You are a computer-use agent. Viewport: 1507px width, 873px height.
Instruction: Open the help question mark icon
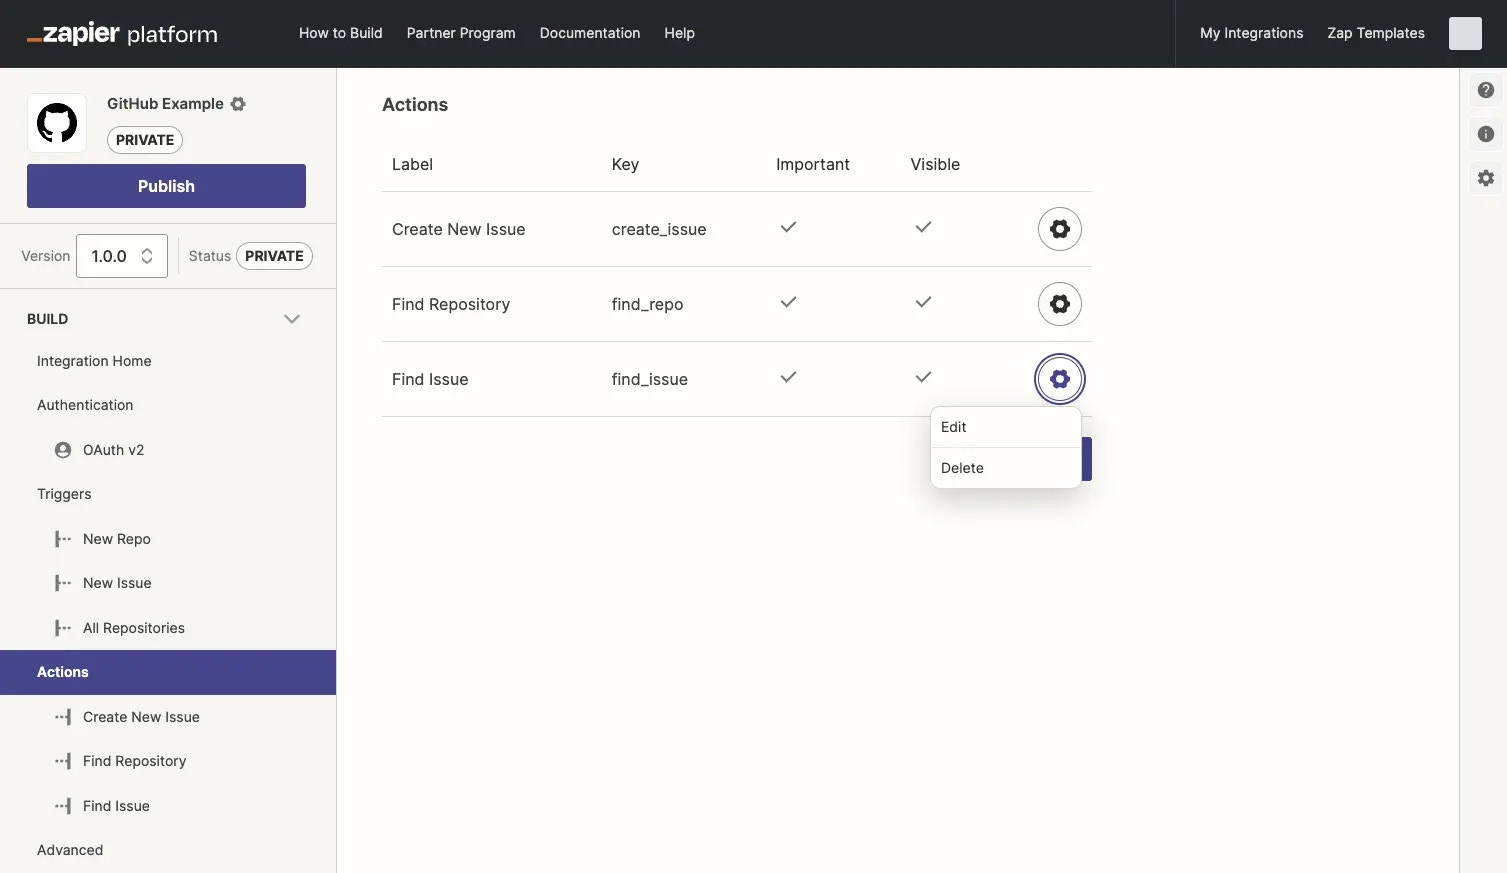coord(1486,90)
